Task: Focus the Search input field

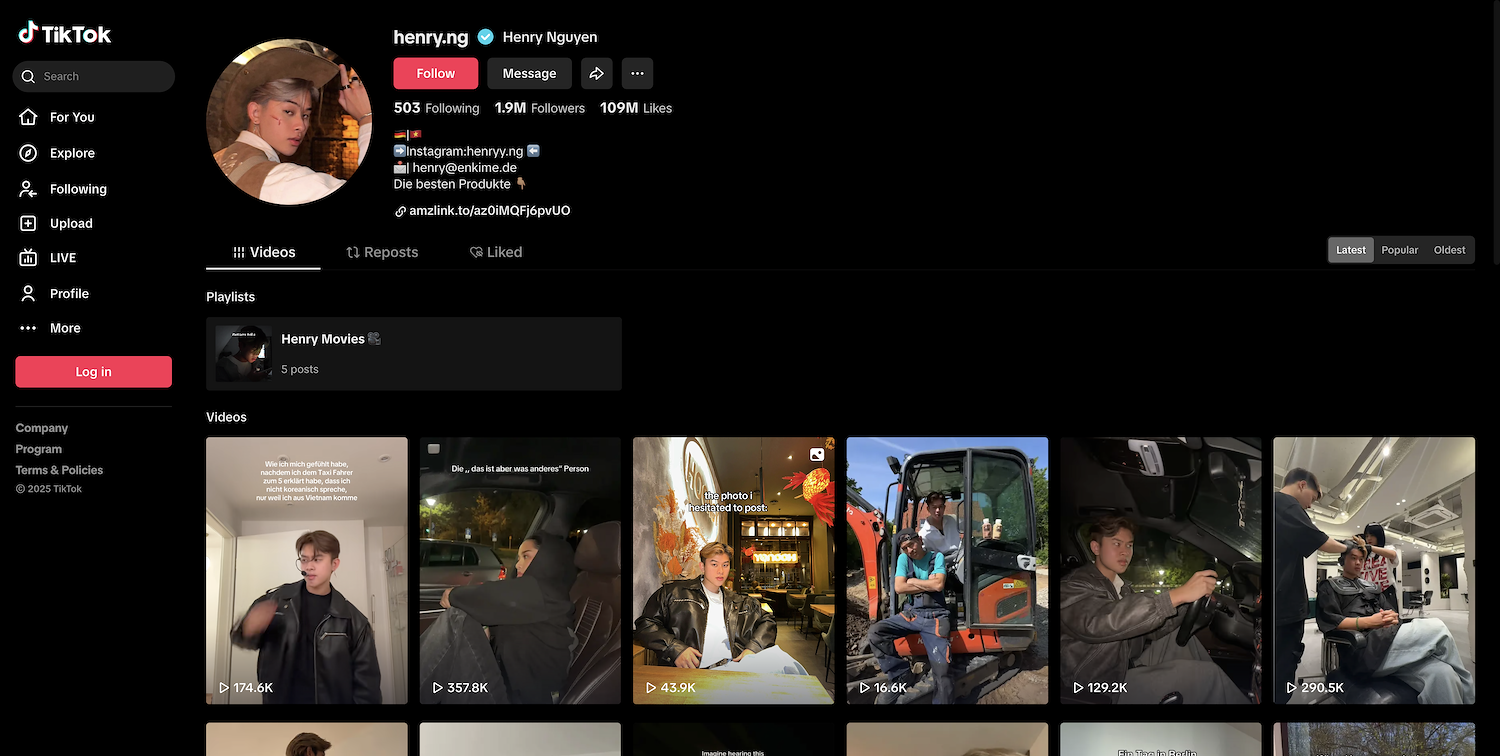Action: pos(94,77)
